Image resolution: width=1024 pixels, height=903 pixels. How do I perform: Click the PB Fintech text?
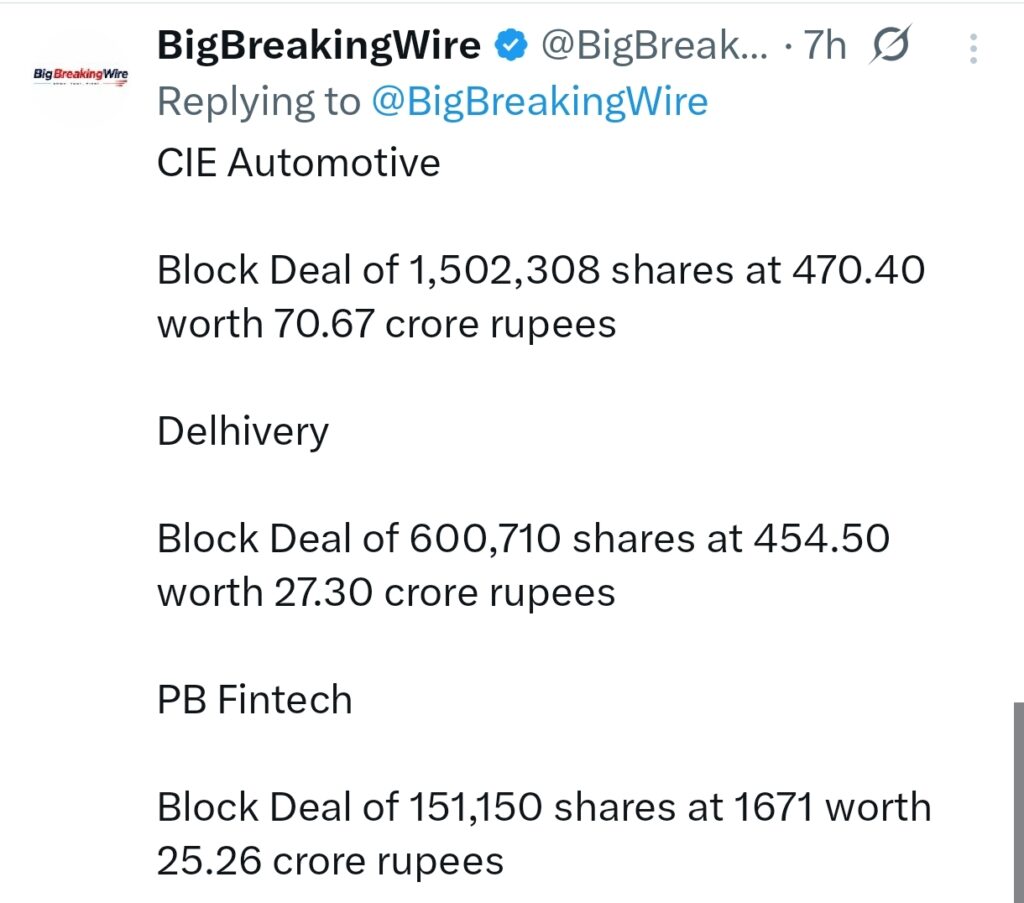254,700
